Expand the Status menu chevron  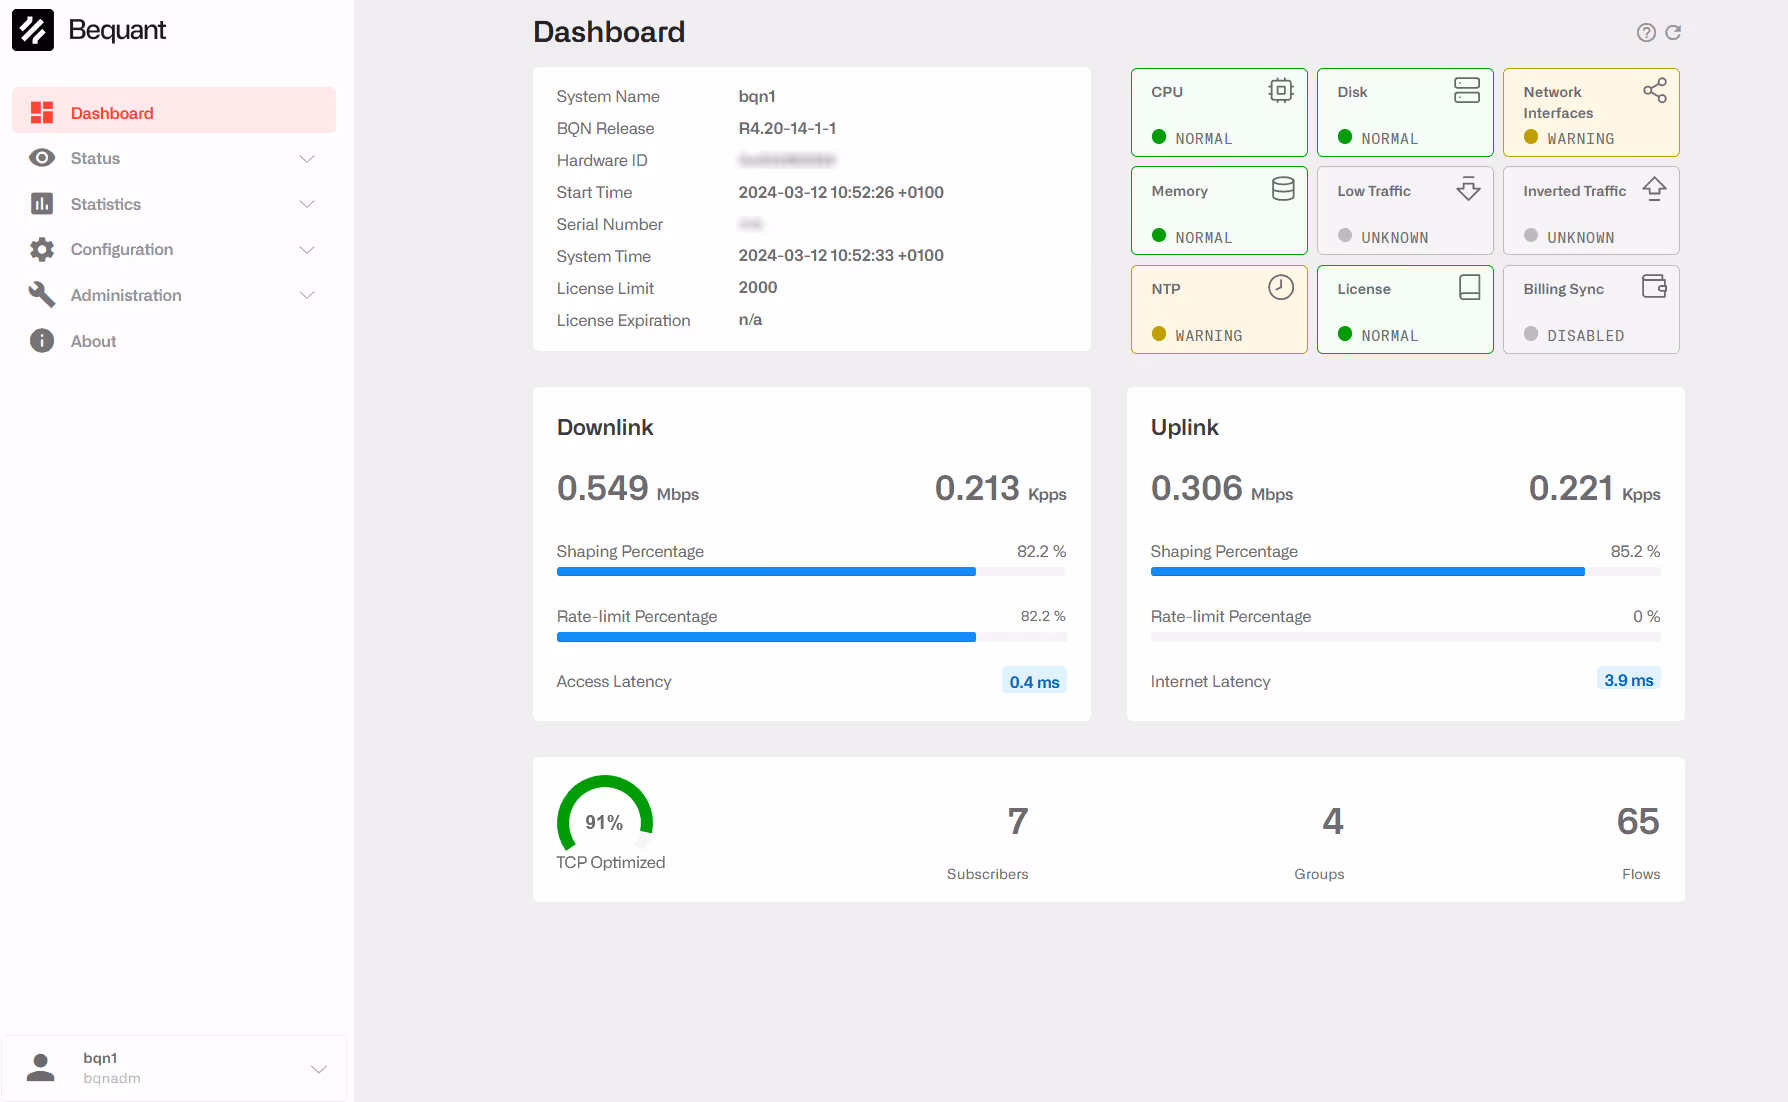tap(307, 159)
